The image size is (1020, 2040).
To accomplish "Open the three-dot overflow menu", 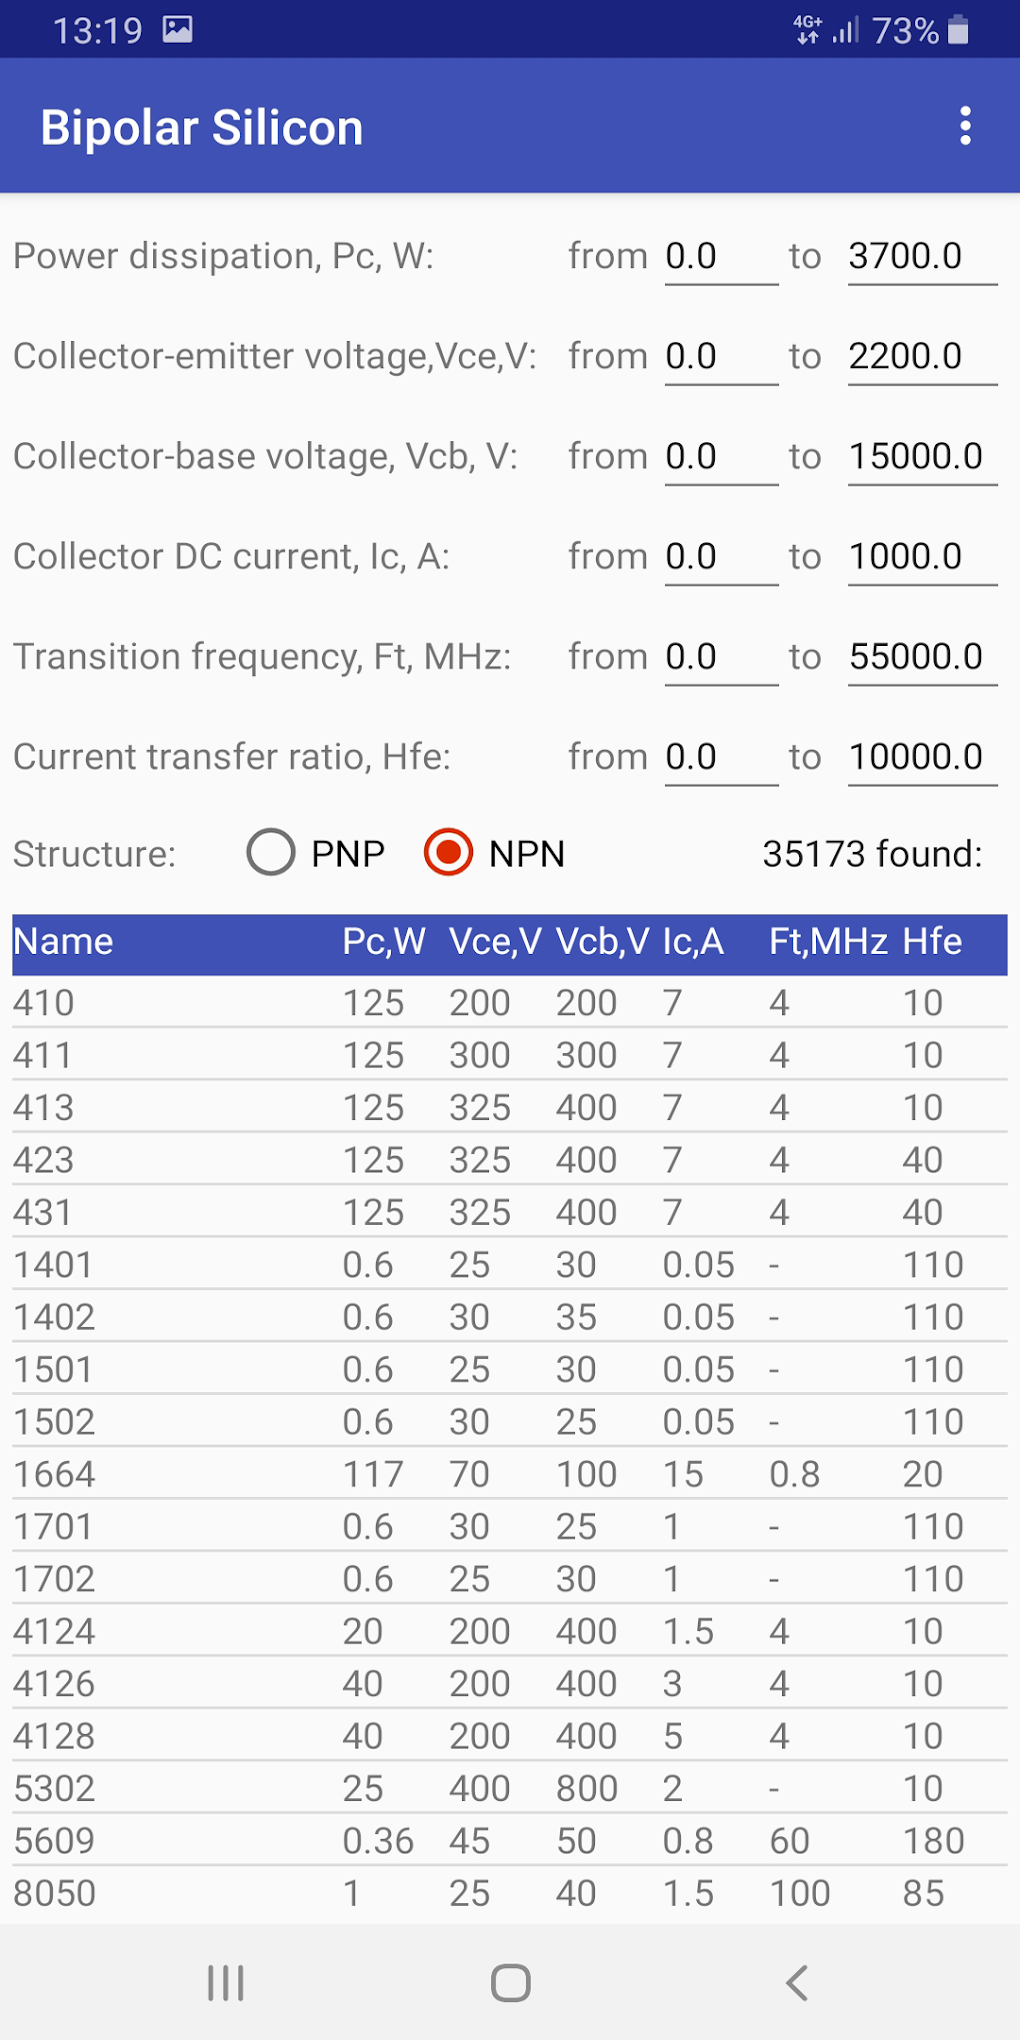I will [965, 126].
